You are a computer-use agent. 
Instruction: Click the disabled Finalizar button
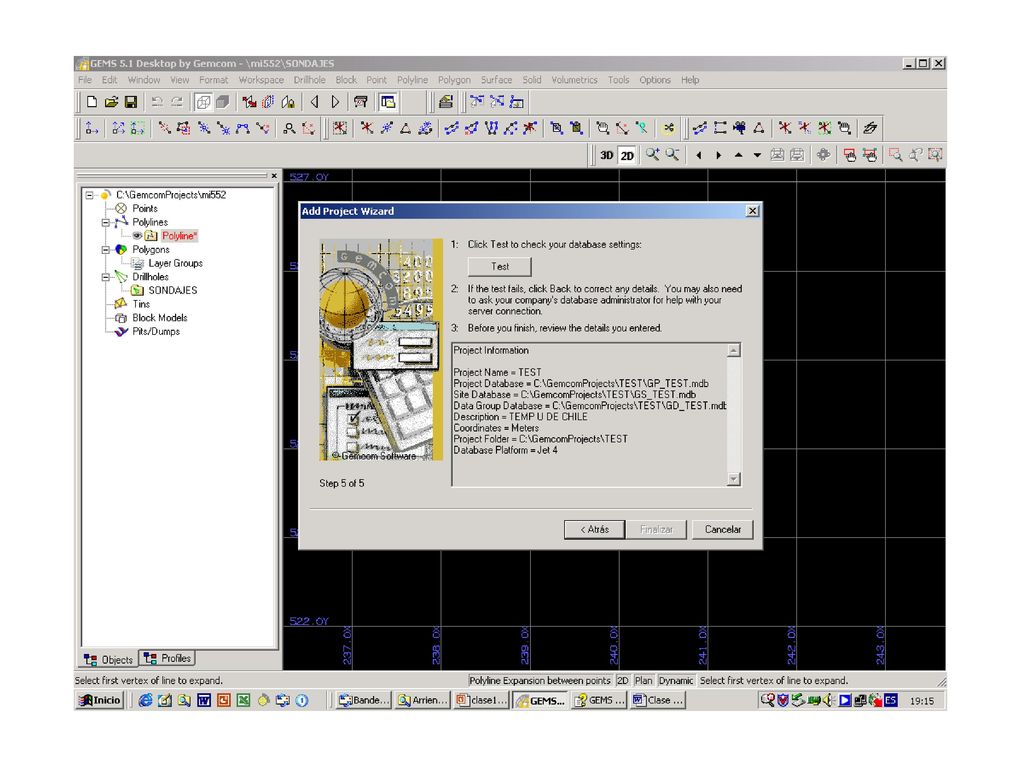[656, 530]
